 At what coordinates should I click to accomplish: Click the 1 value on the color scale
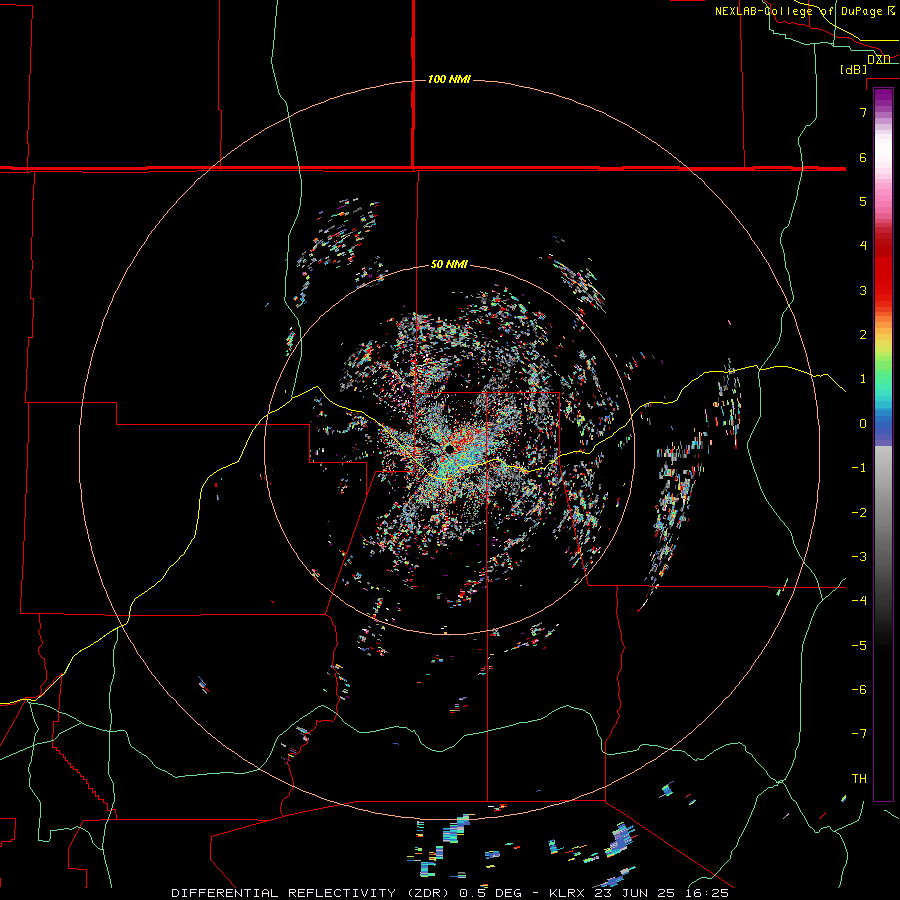pos(863,379)
